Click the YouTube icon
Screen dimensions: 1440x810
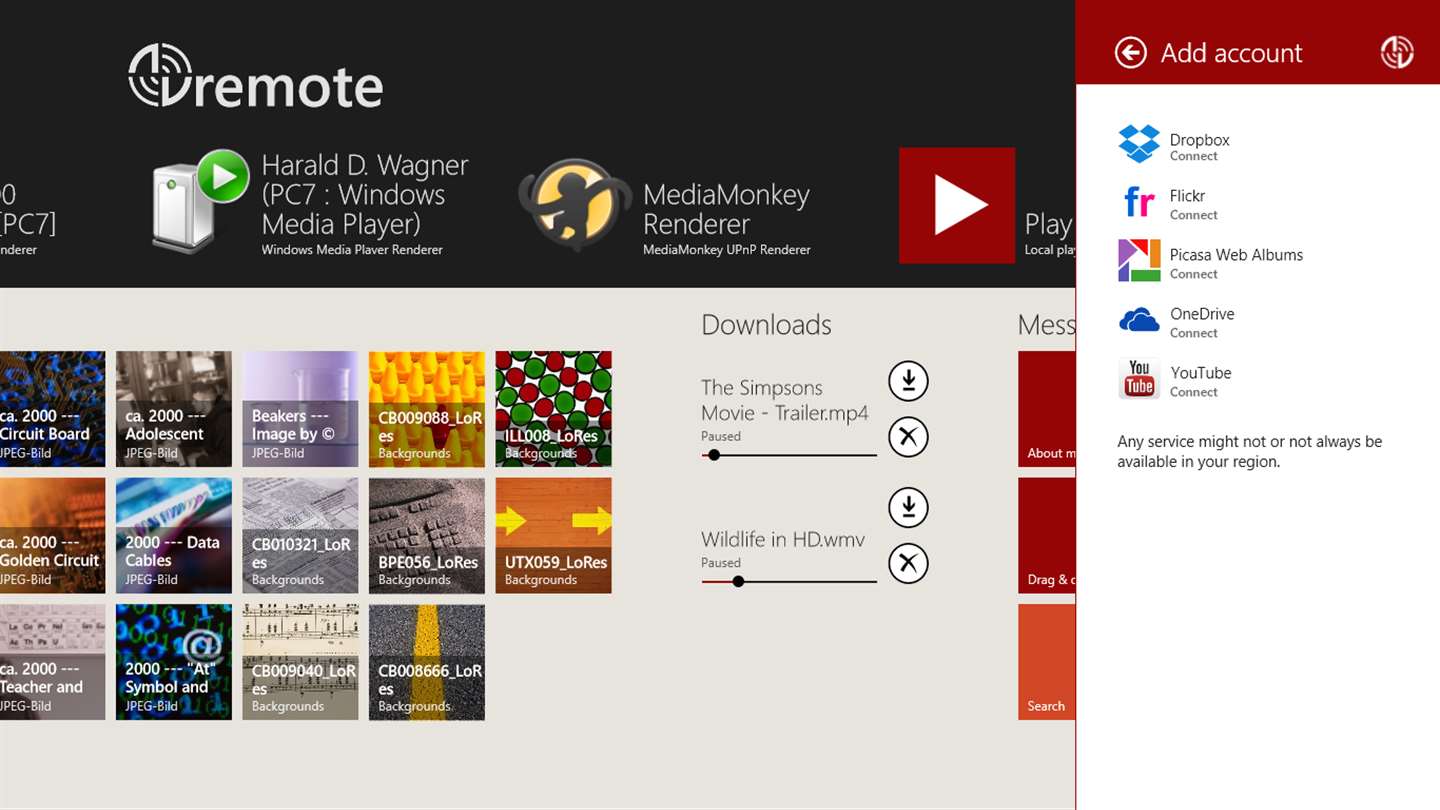[1139, 379]
